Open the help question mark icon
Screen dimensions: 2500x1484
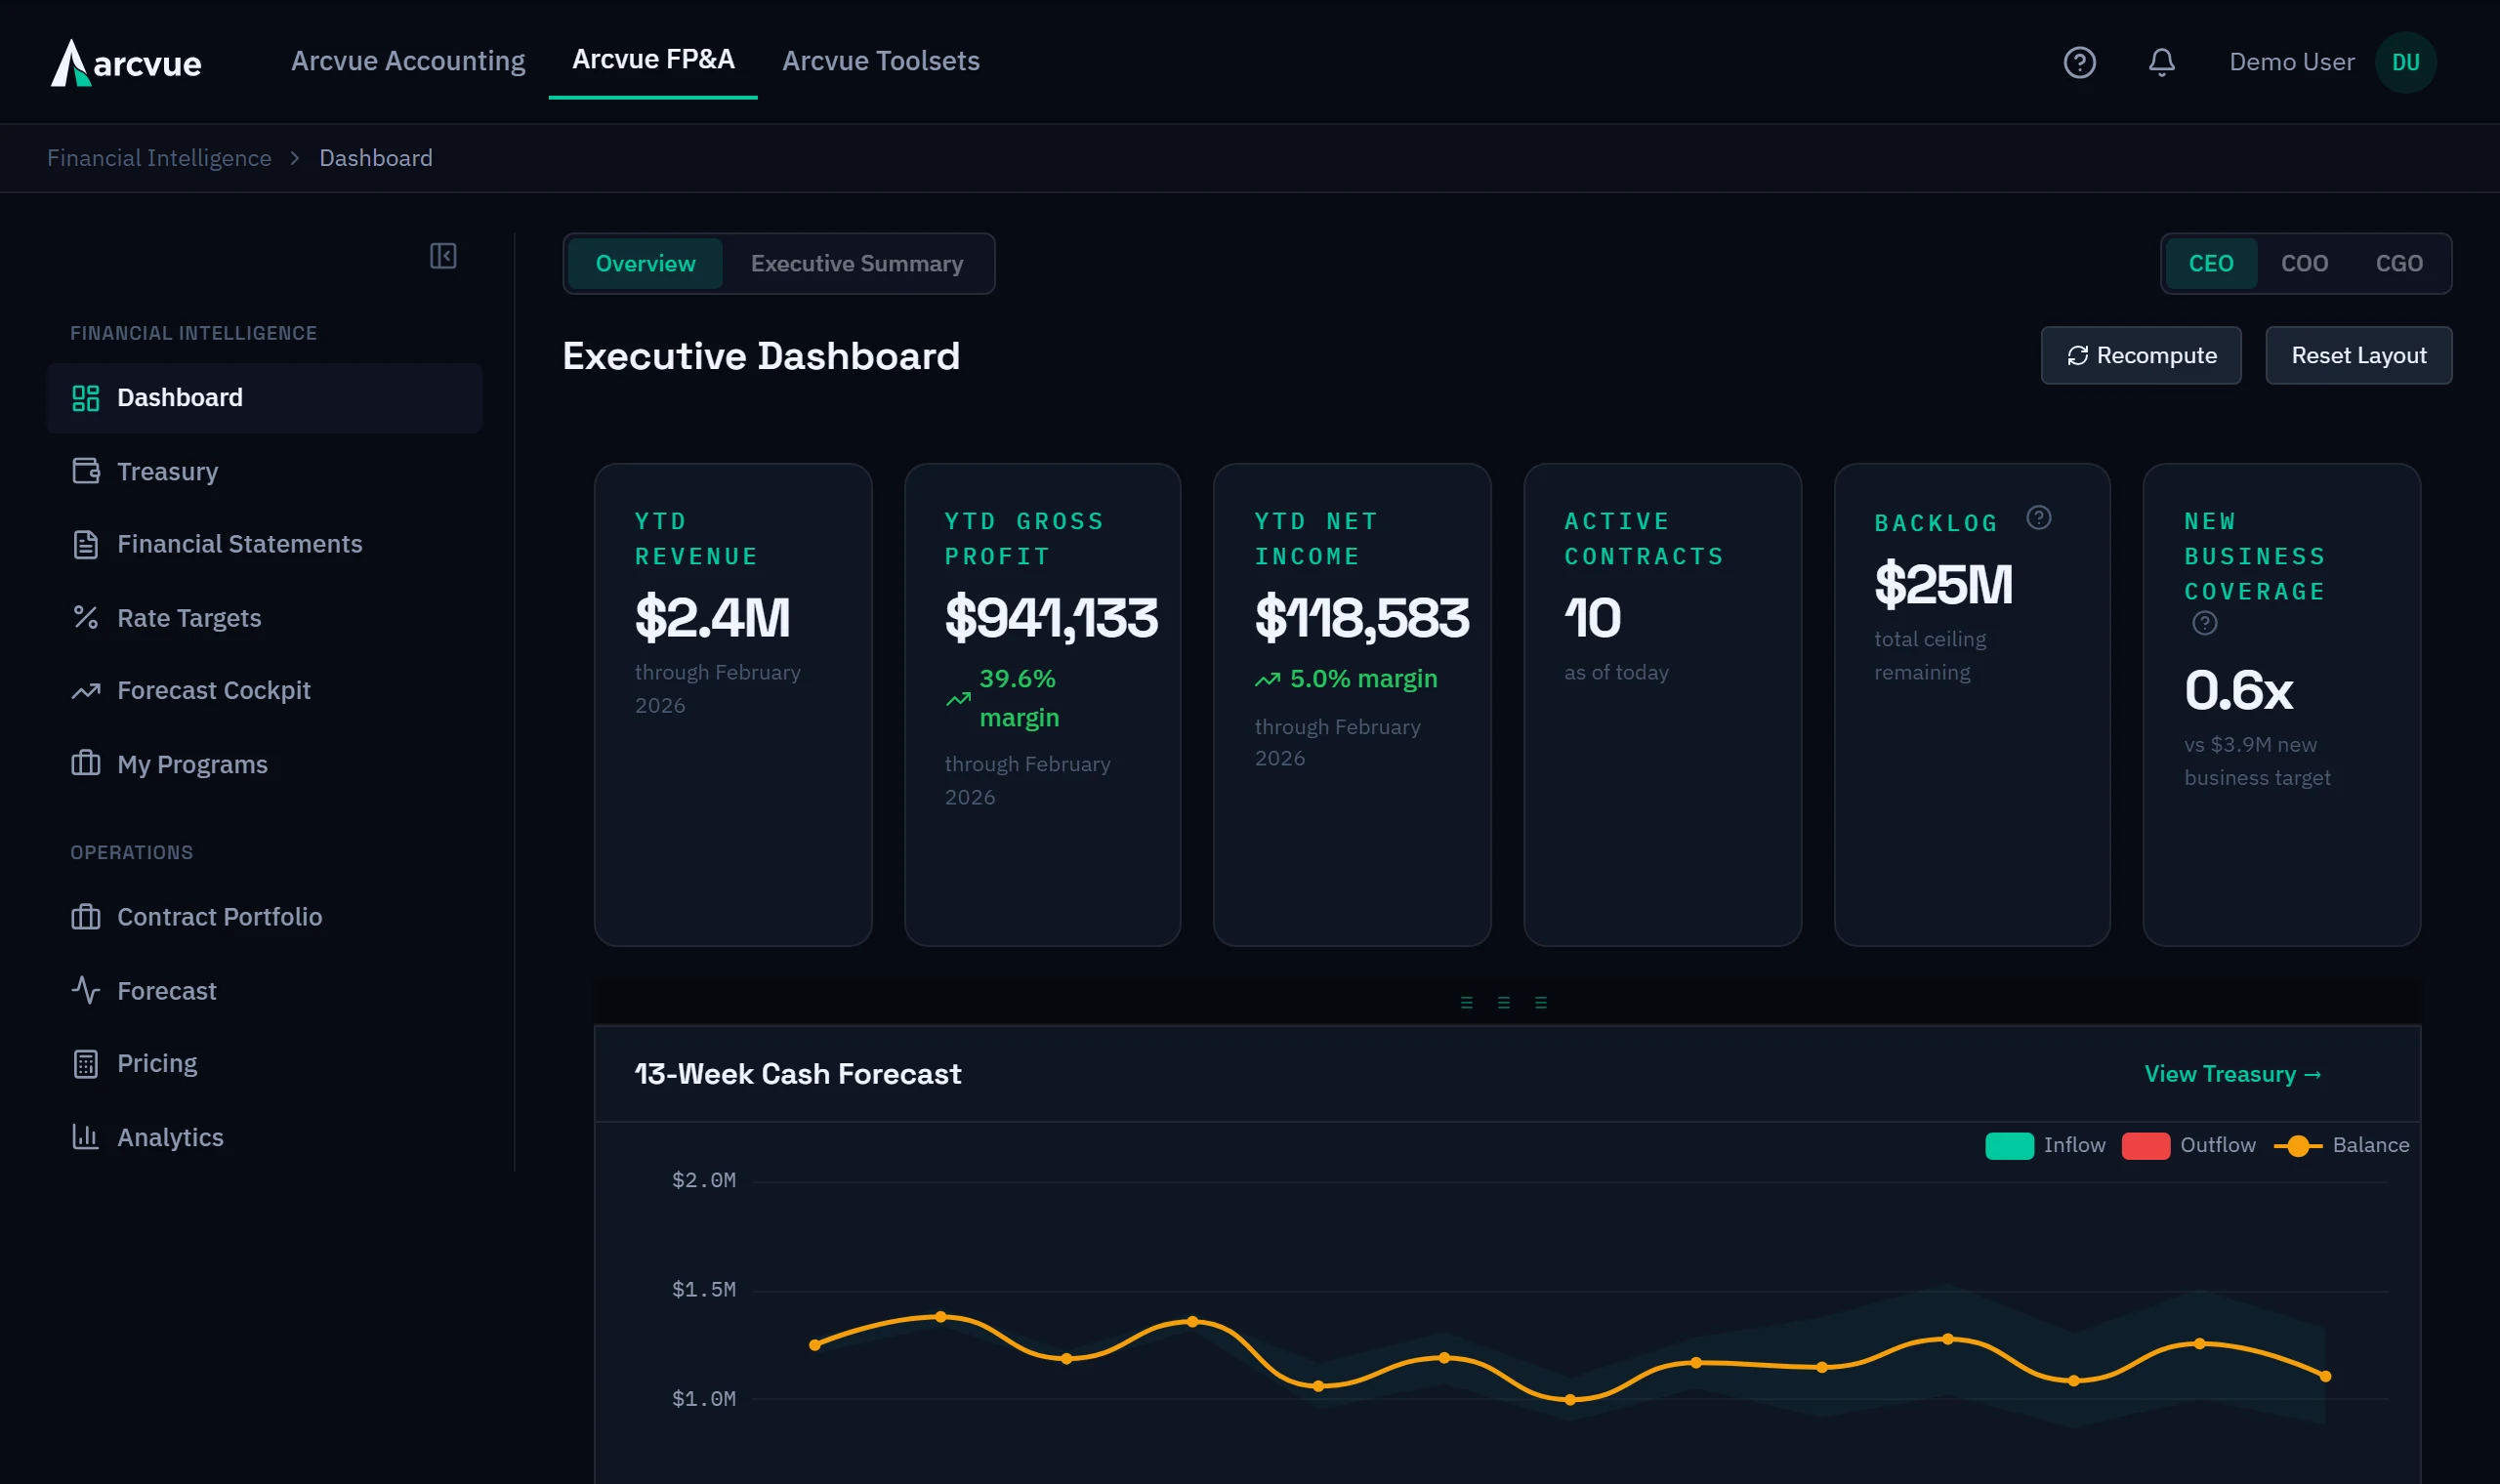point(2079,62)
